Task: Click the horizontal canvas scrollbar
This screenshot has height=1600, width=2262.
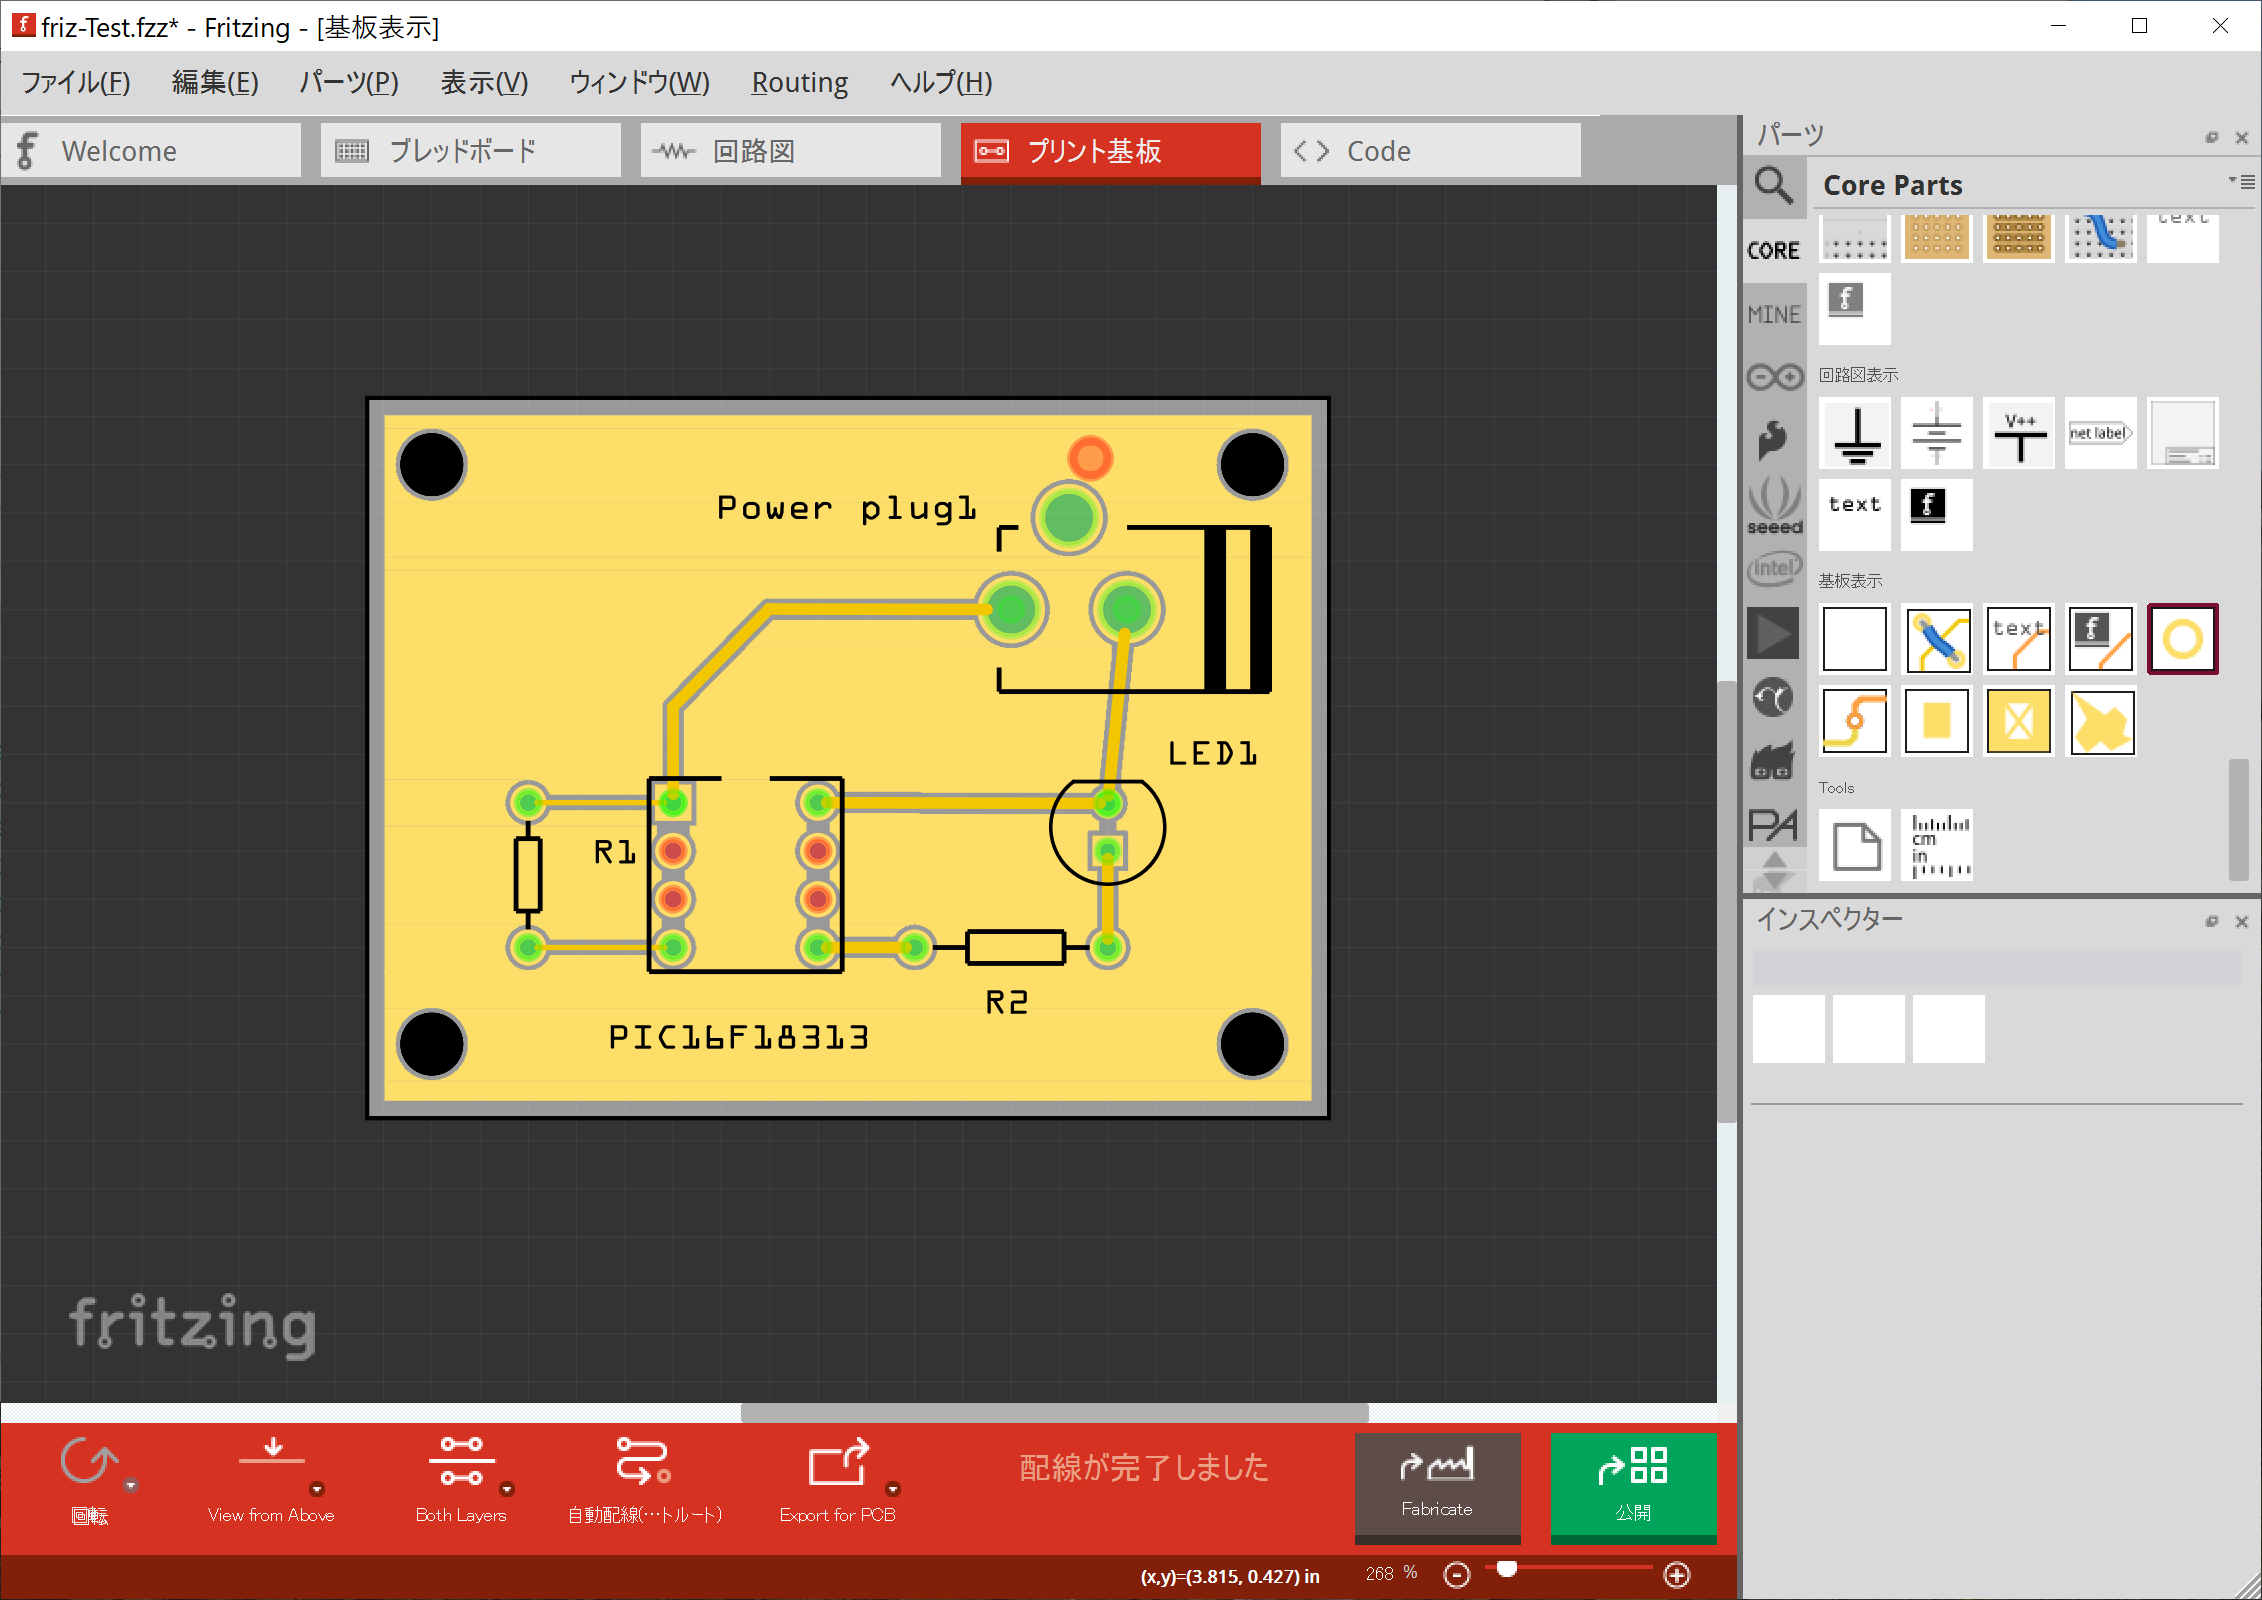Action: click(1054, 1412)
